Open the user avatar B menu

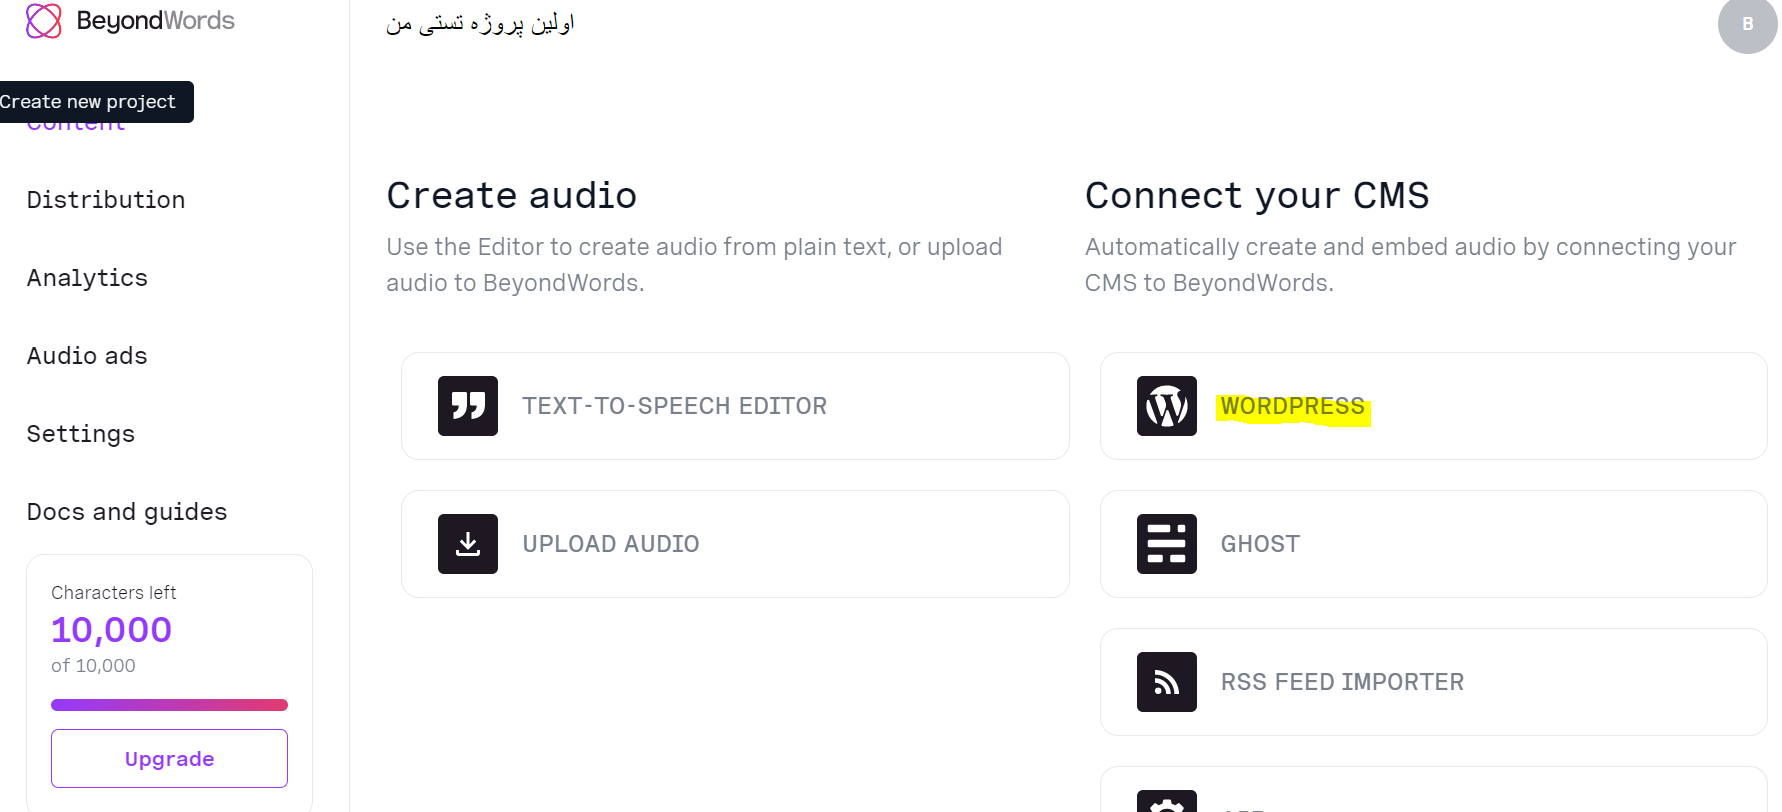tap(1748, 24)
